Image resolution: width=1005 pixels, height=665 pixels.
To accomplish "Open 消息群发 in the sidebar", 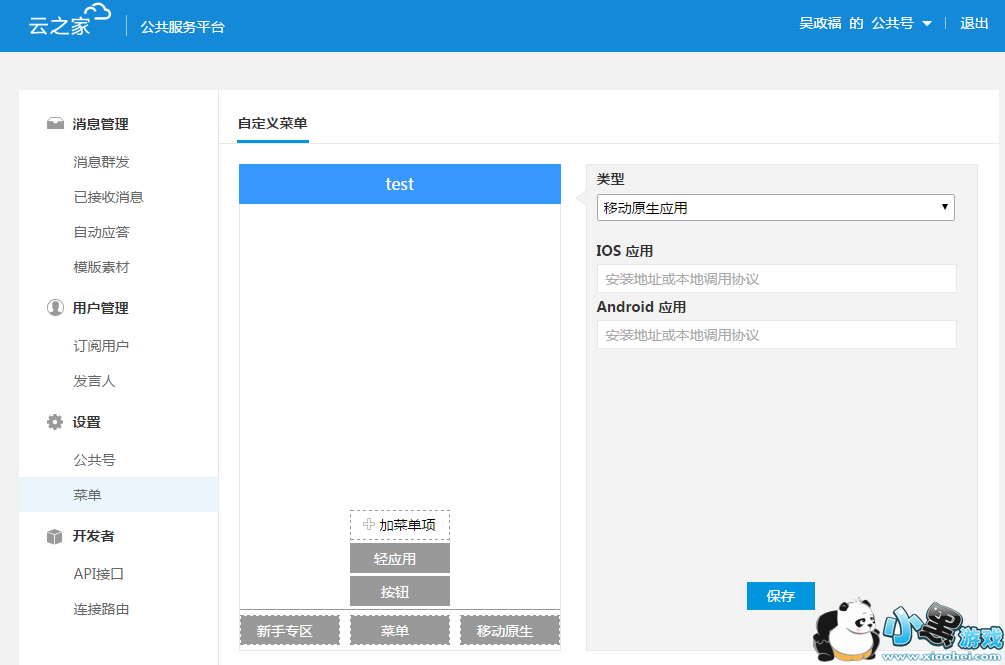I will 101,162.
